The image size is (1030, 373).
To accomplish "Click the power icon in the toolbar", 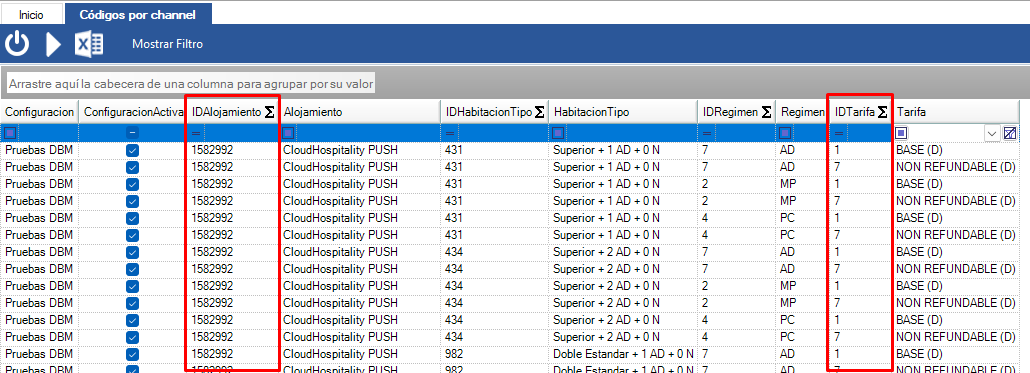I will (x=18, y=44).
